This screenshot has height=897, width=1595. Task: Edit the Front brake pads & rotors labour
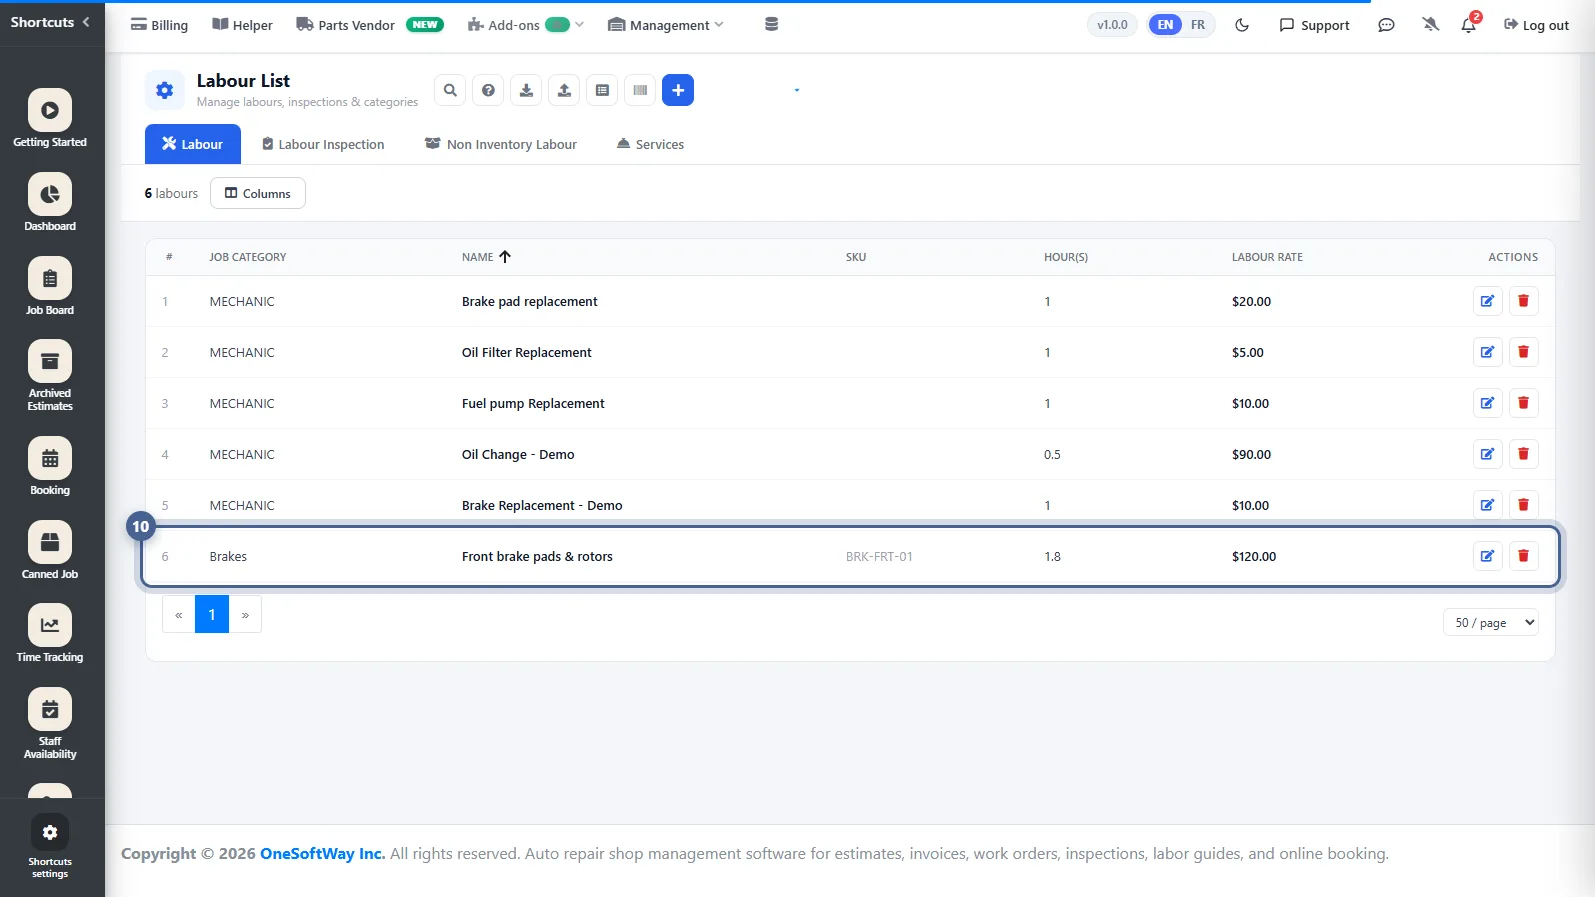(1488, 556)
